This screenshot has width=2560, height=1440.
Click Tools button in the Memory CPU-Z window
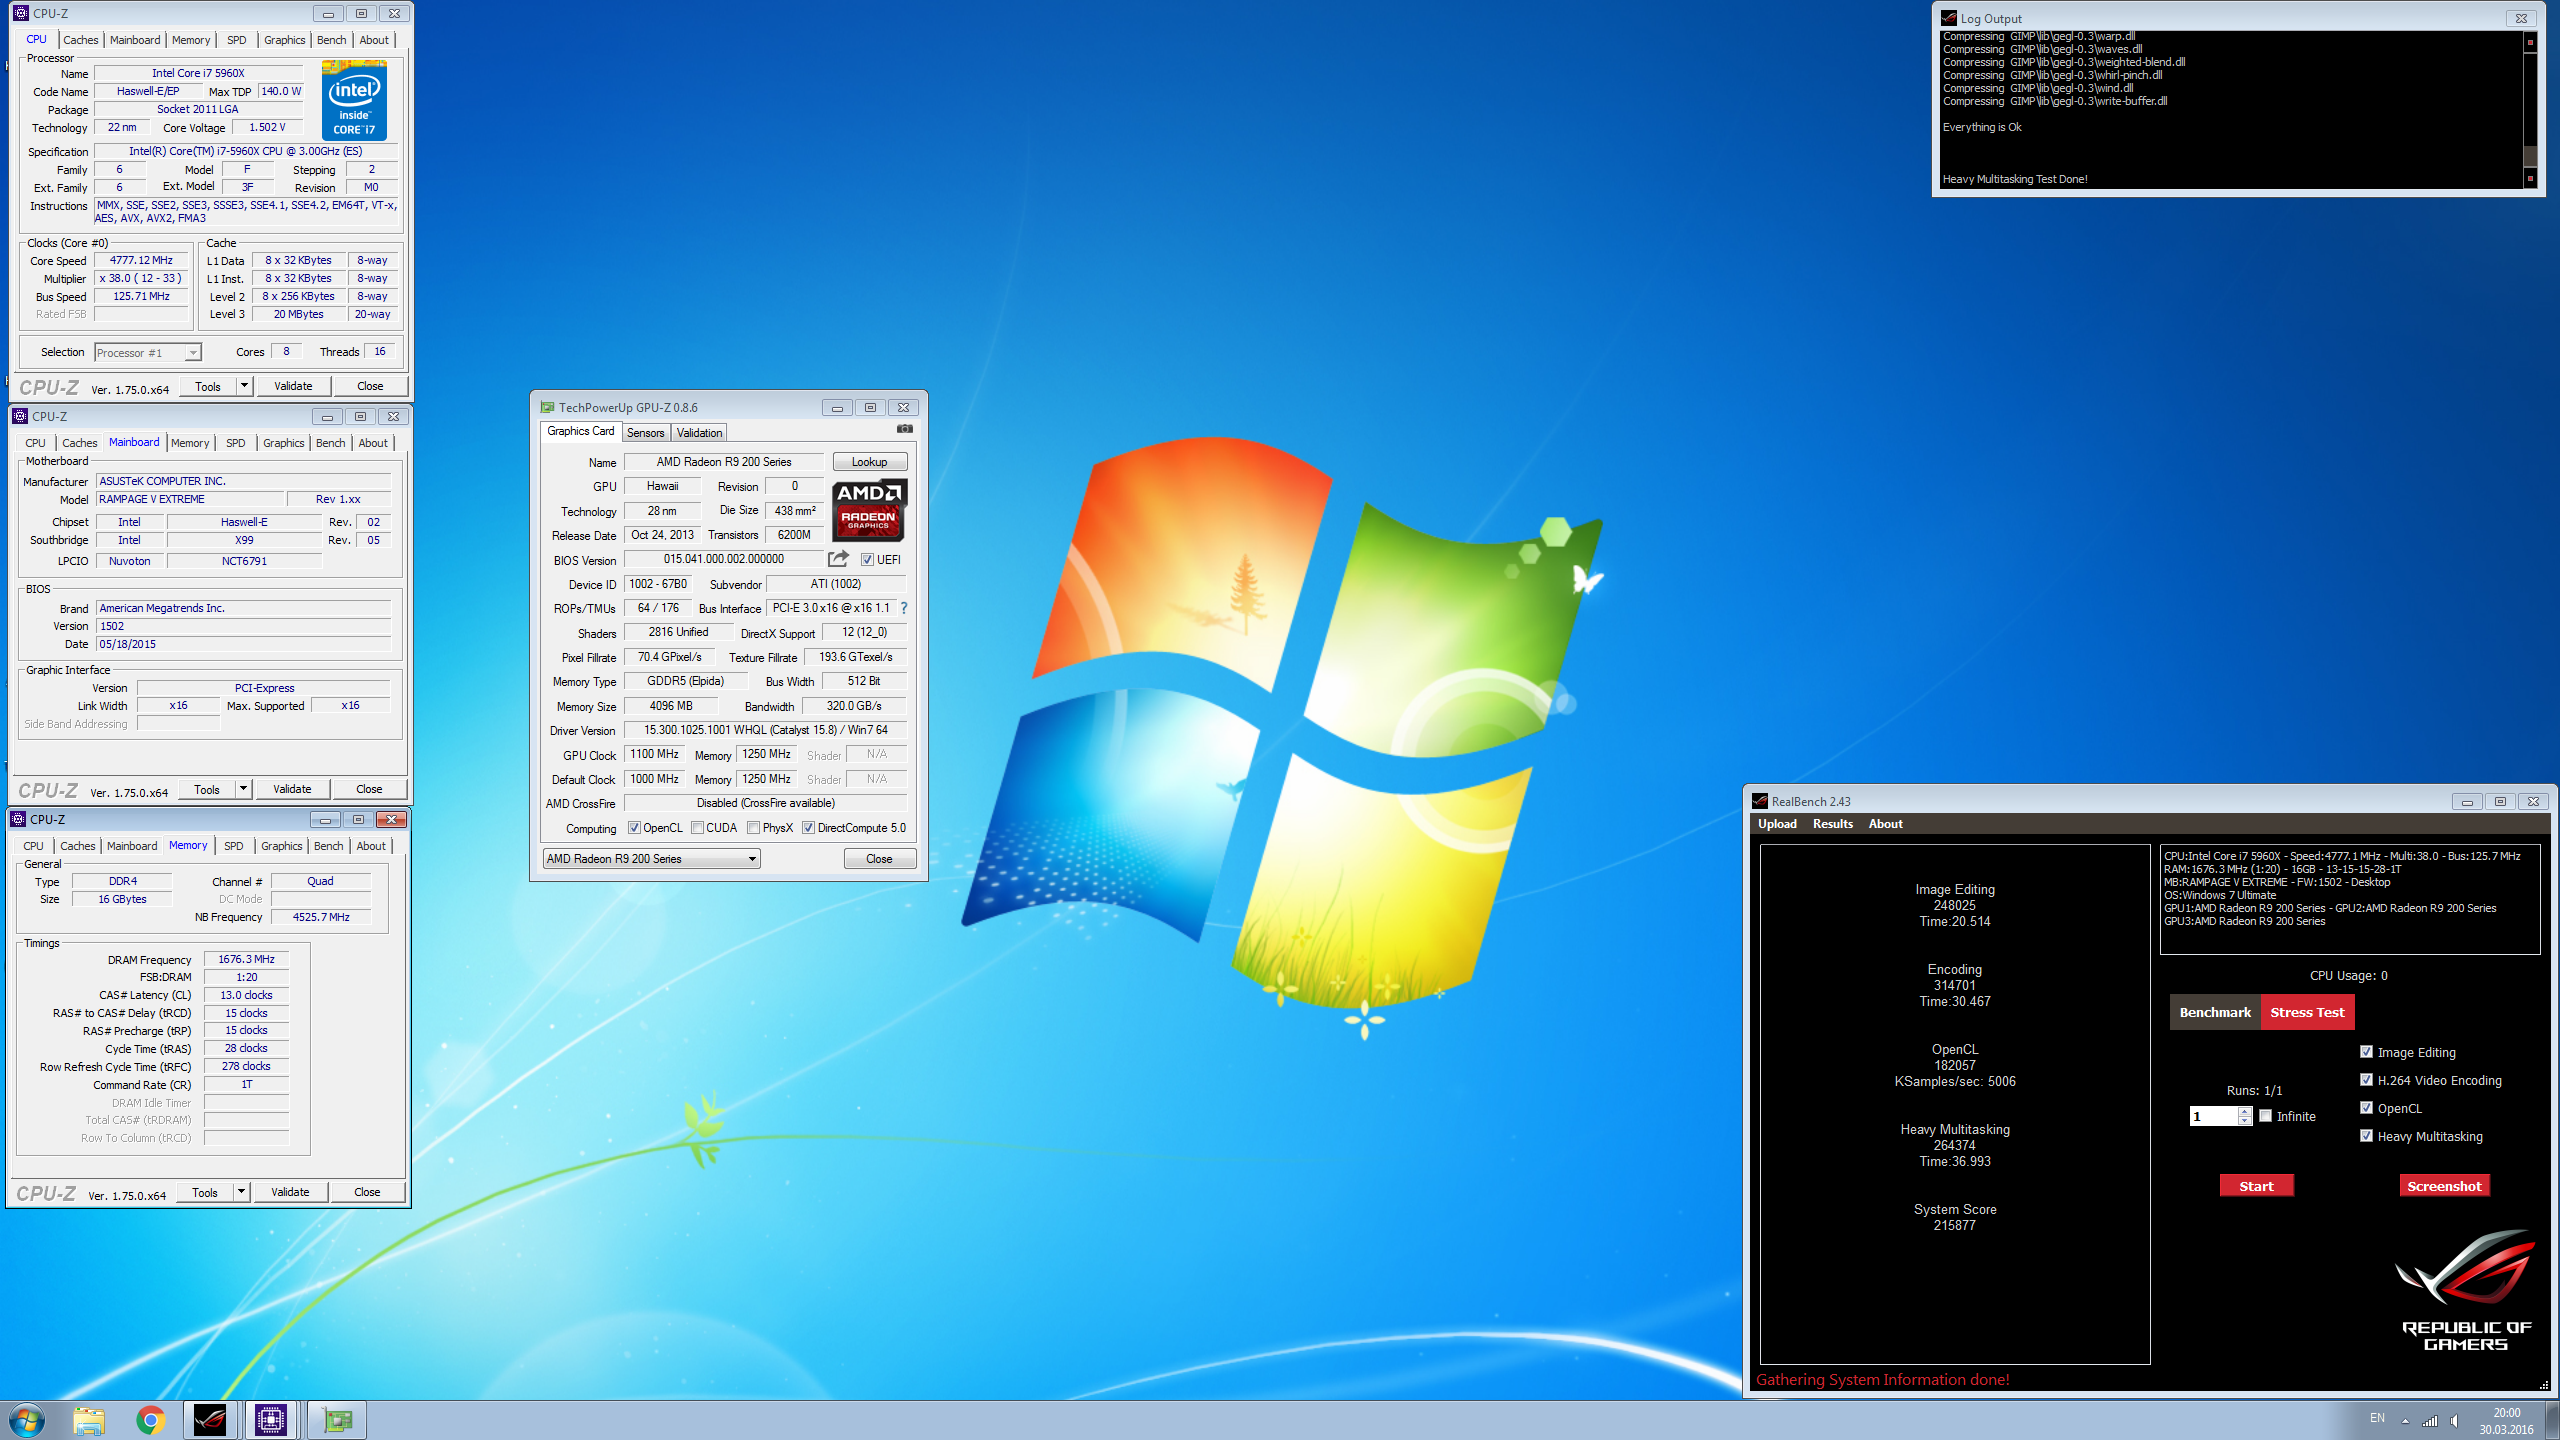pyautogui.click(x=204, y=1192)
